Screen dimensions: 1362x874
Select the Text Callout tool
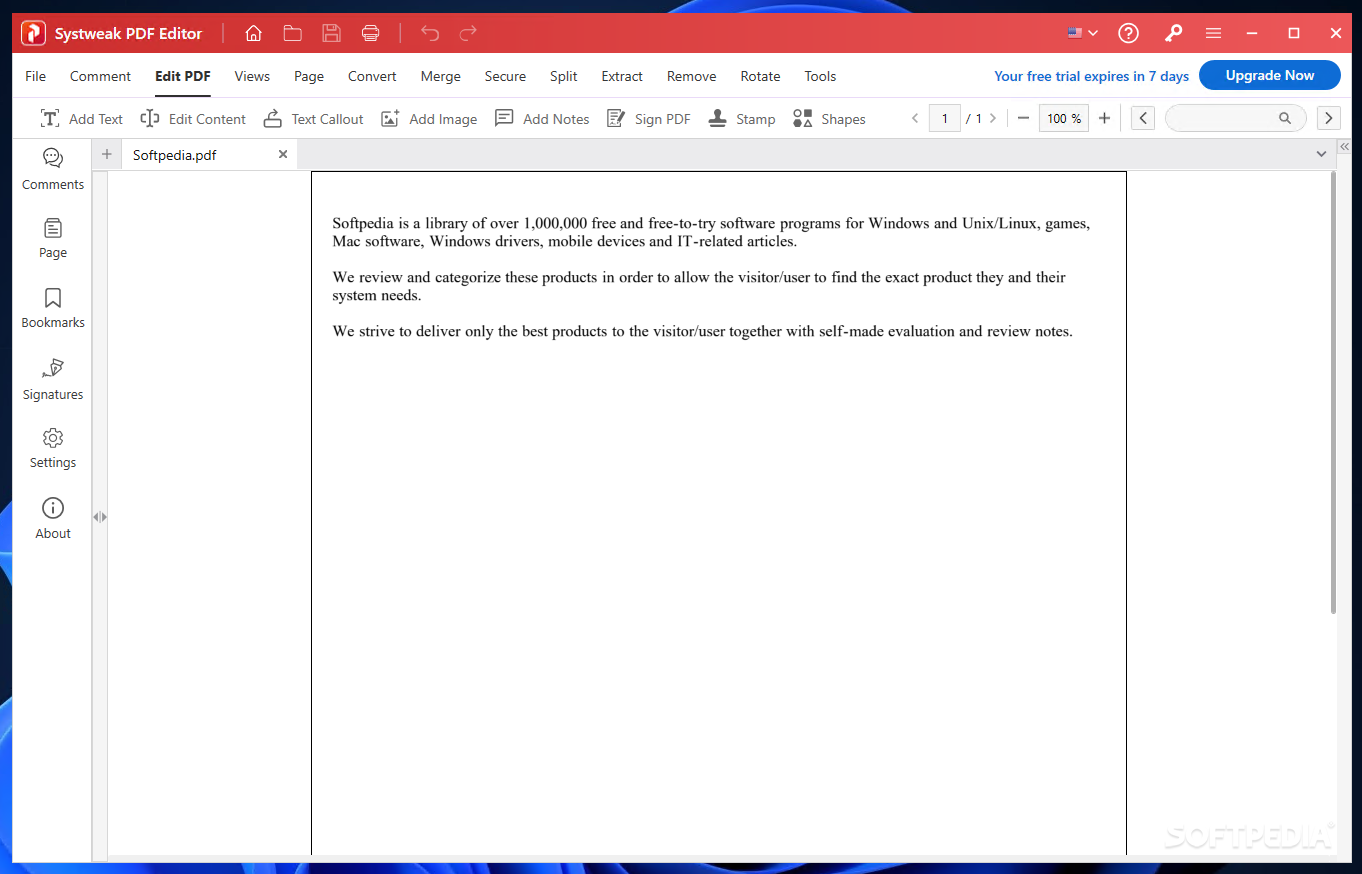(x=313, y=119)
